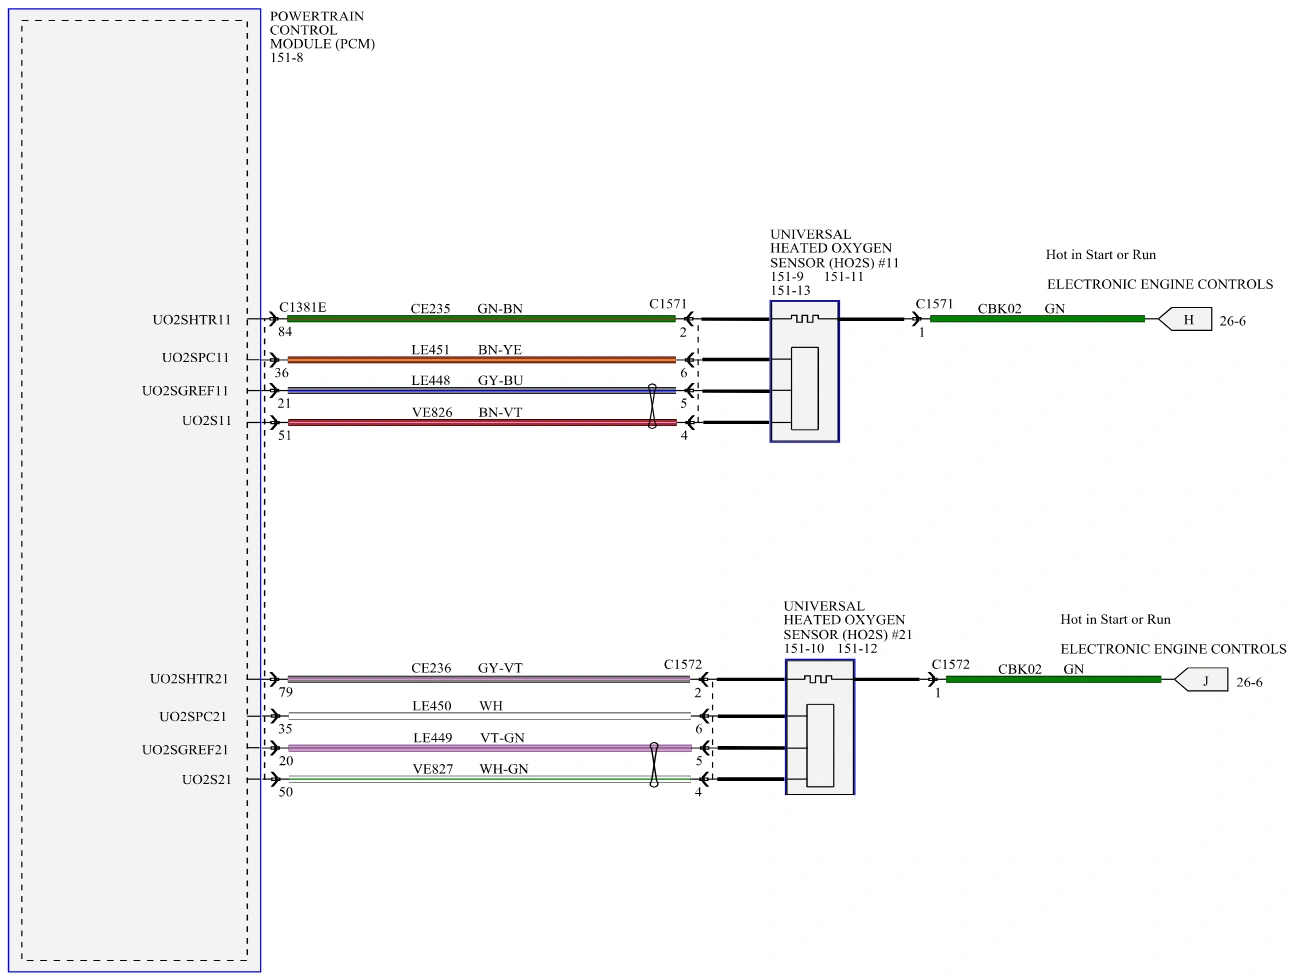The image size is (1293, 980).
Task: Select the HO2S #11 sensor component box
Action: point(804,371)
